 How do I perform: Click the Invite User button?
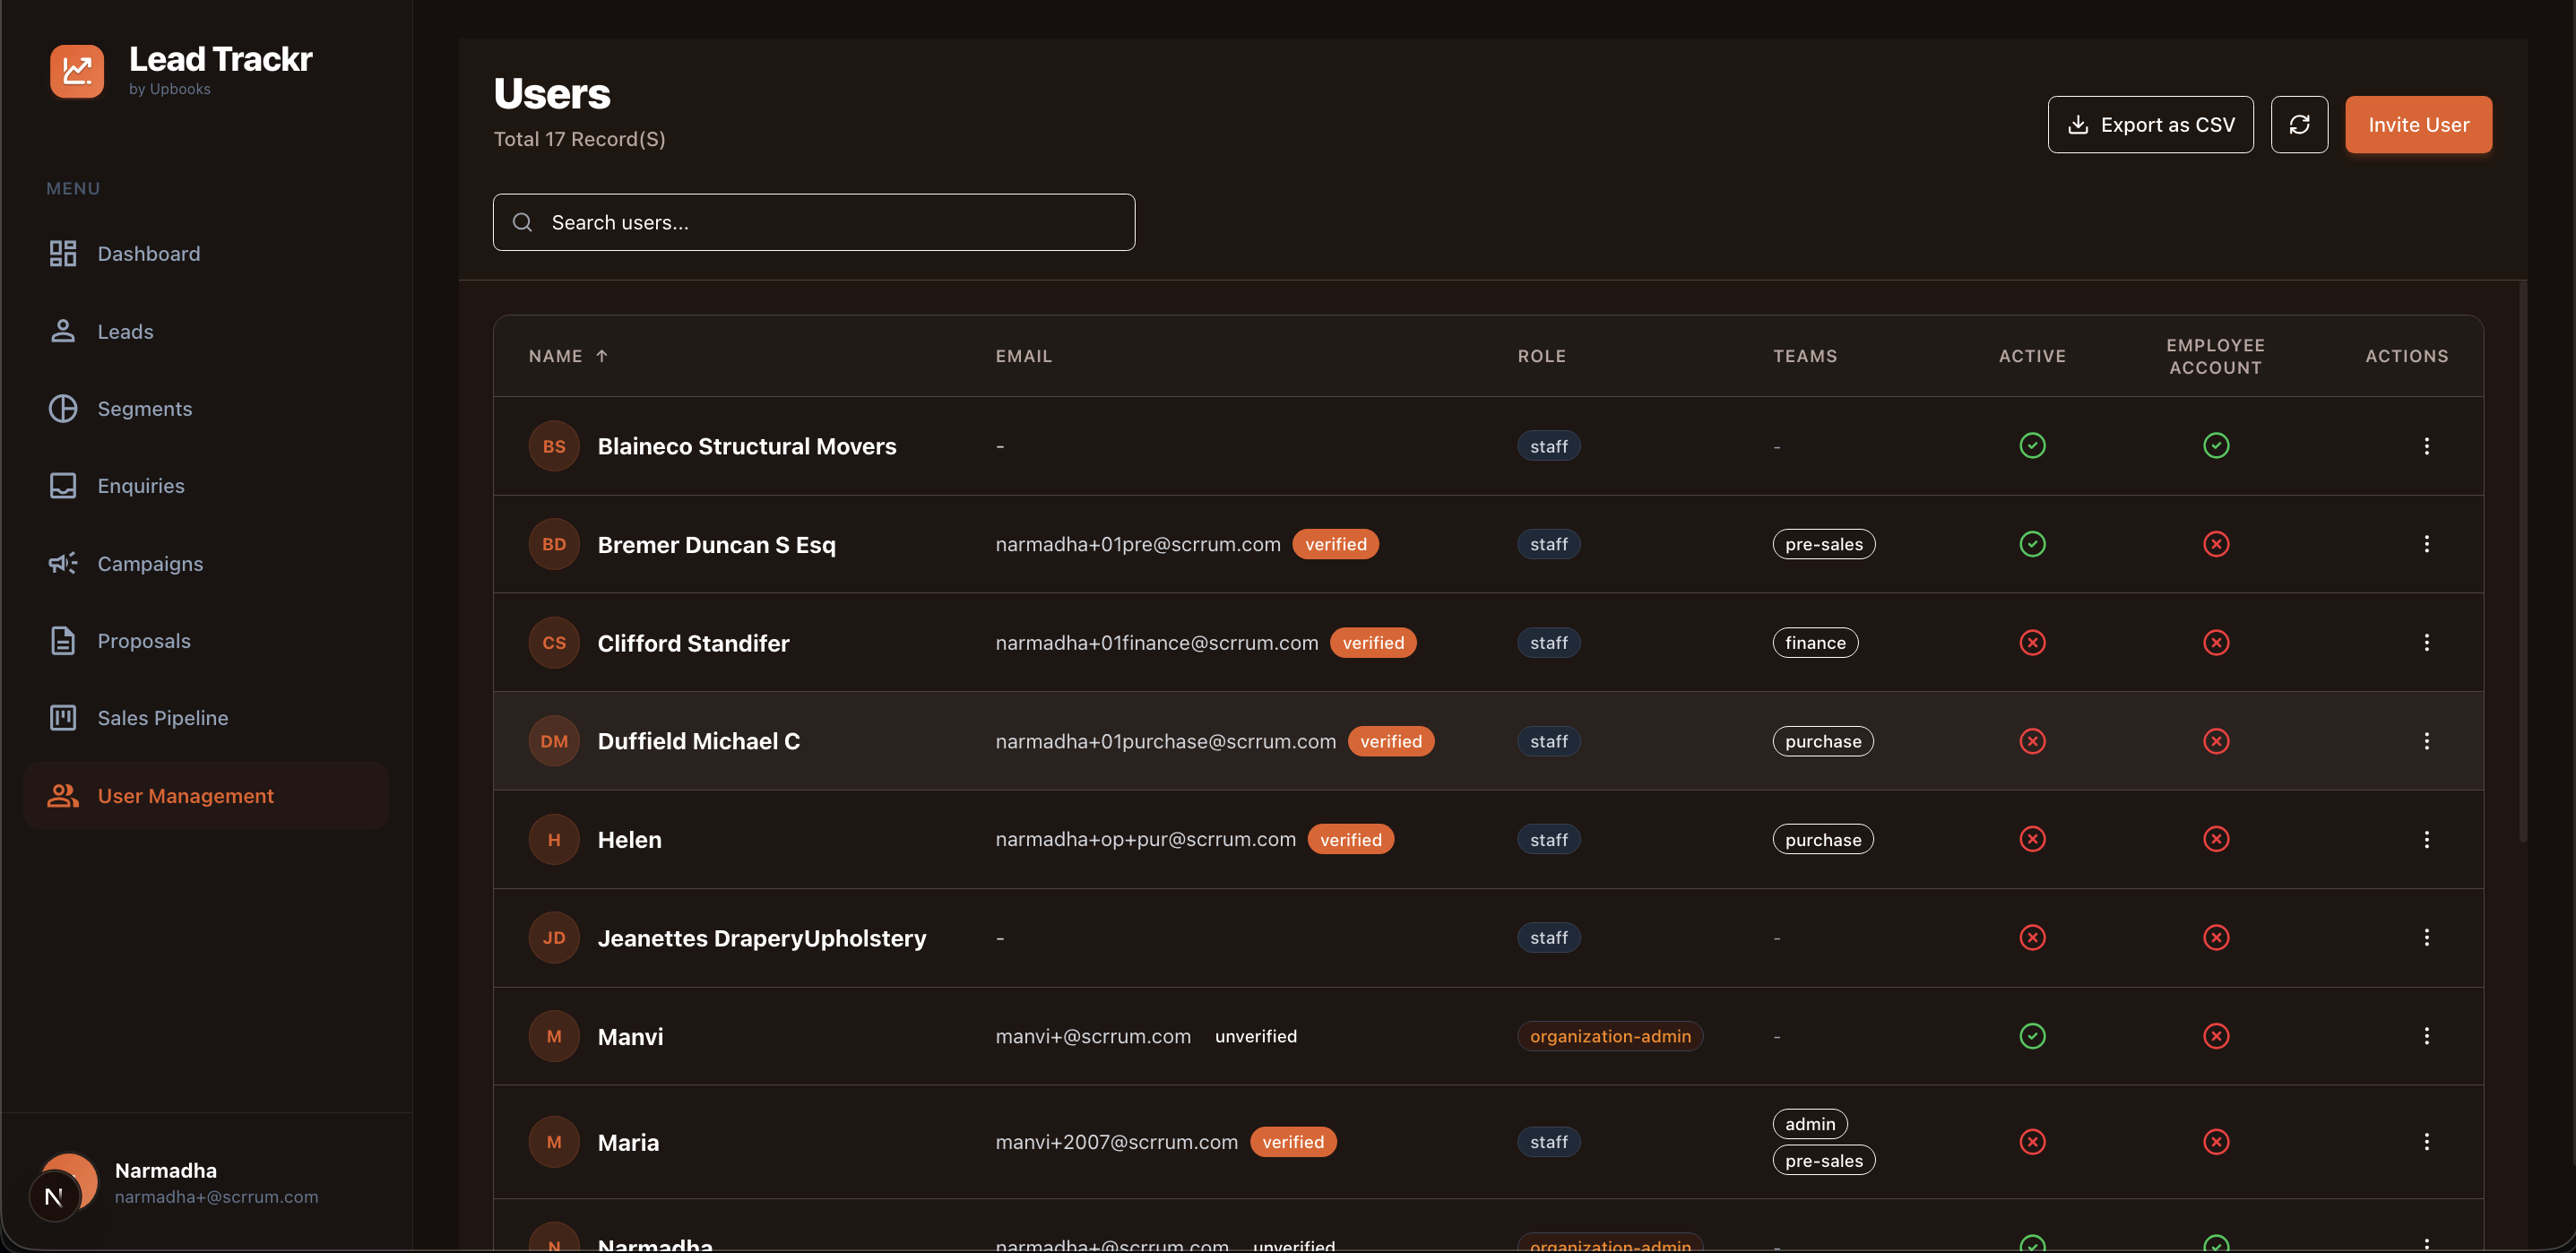[x=2418, y=124]
